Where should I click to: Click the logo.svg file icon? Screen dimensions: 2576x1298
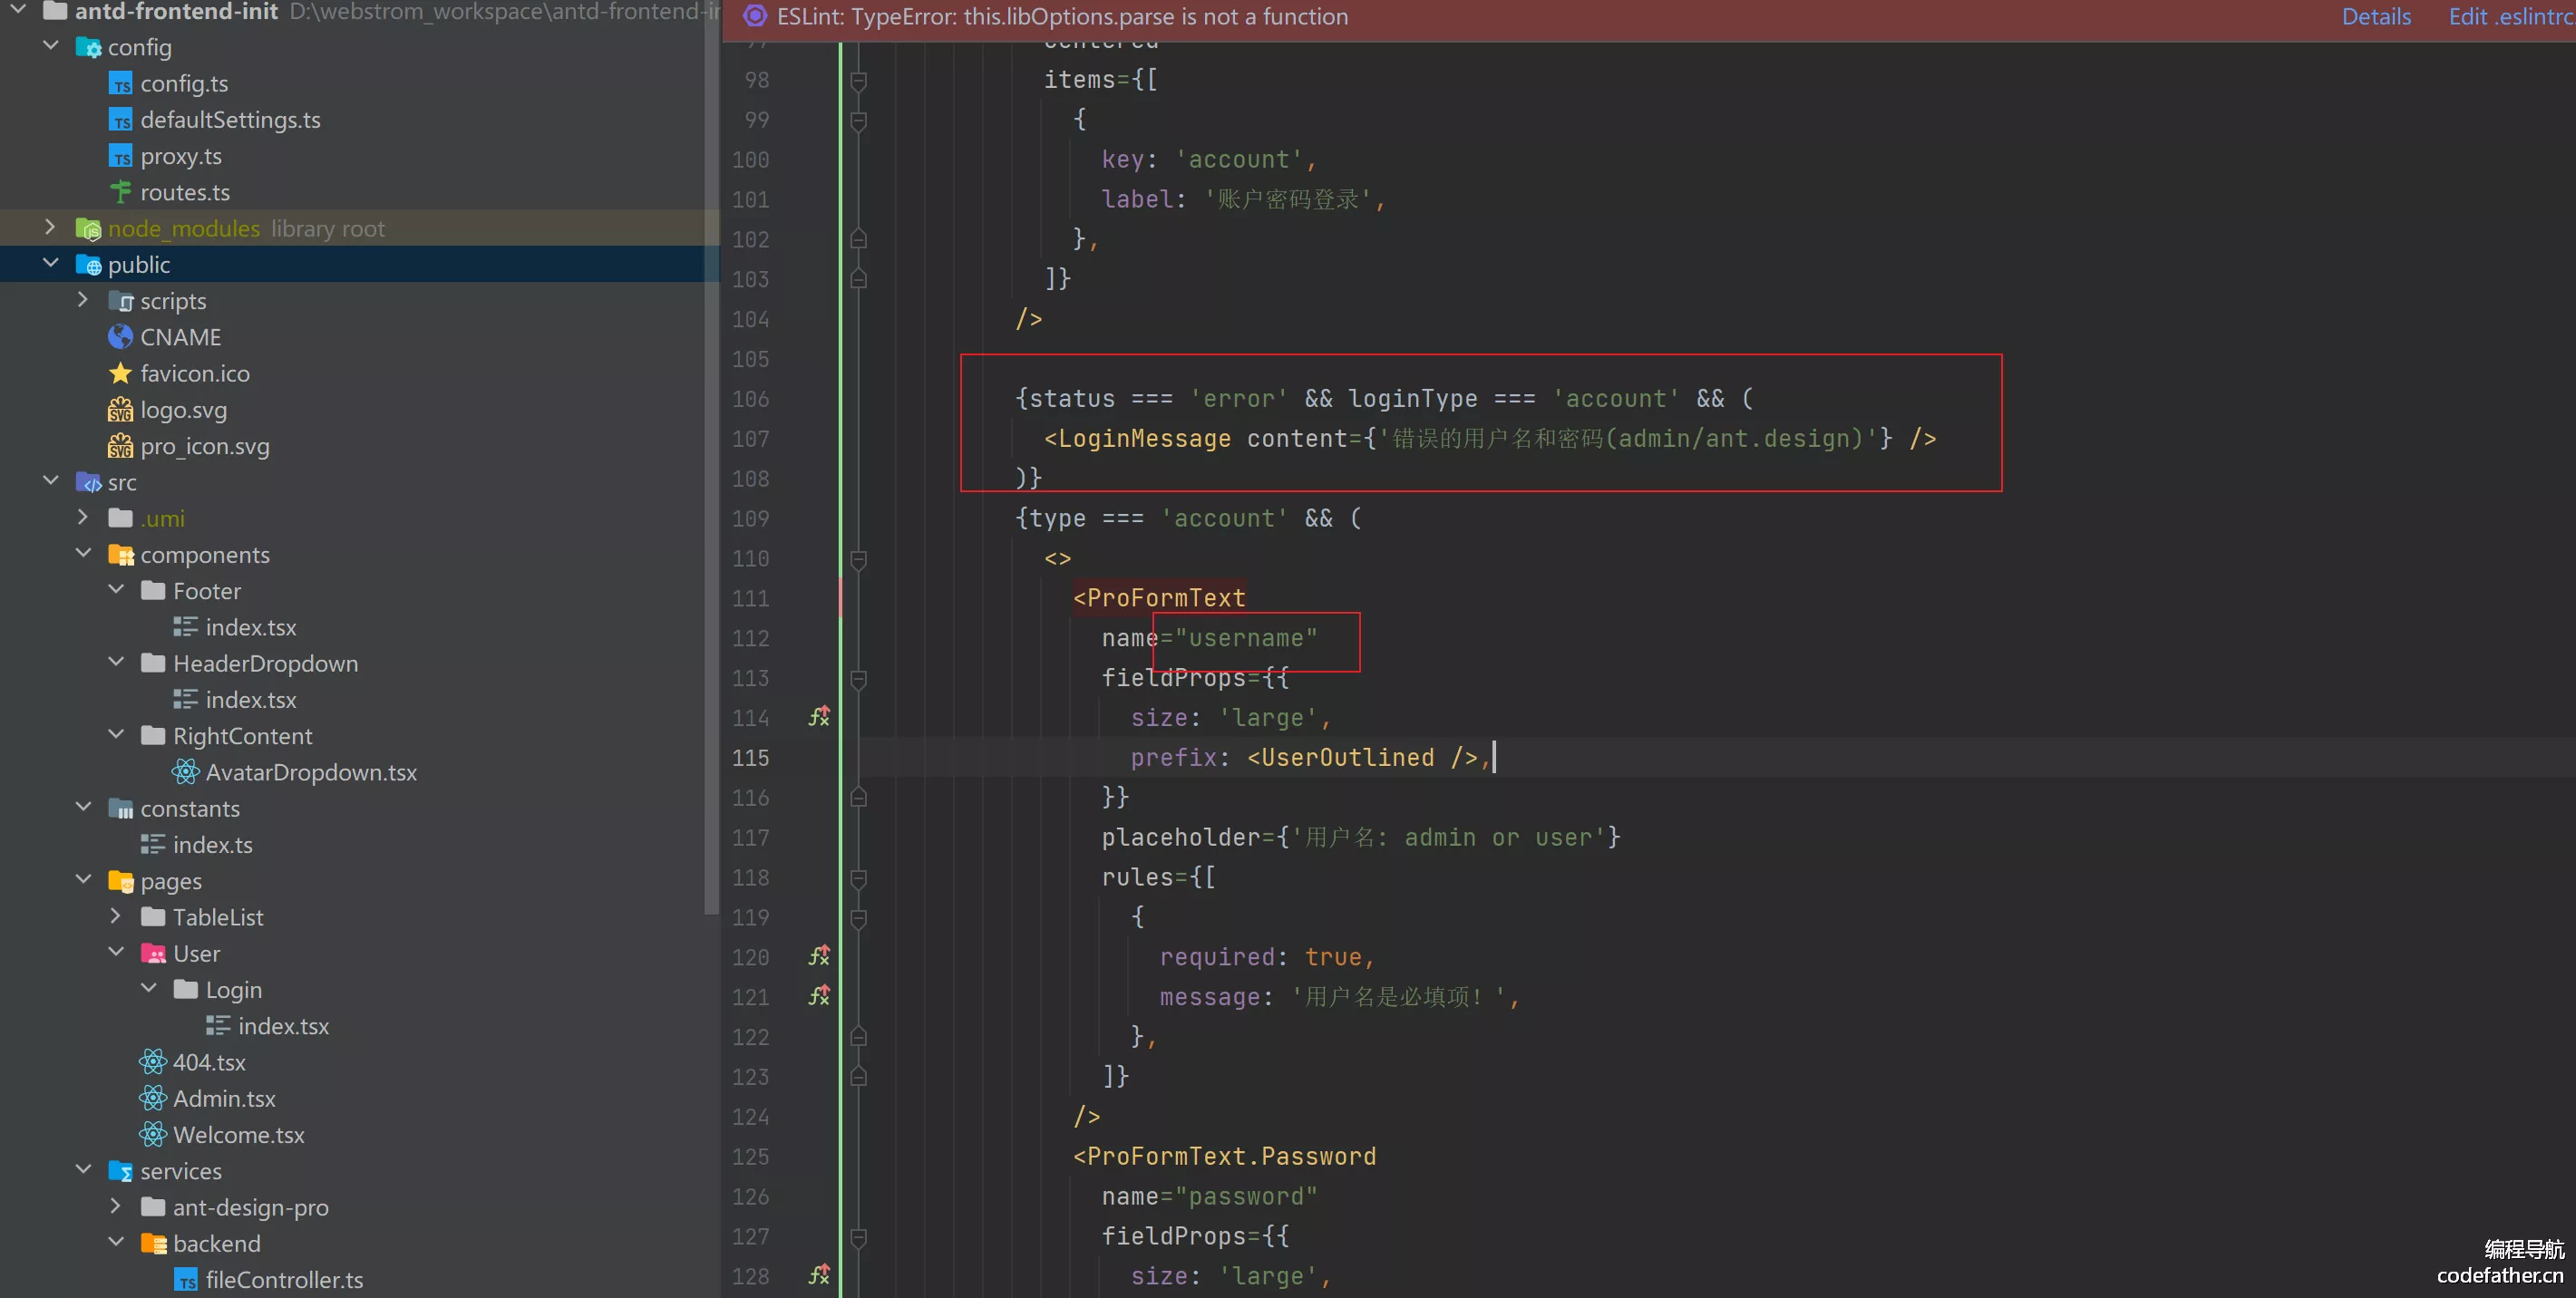(120, 410)
